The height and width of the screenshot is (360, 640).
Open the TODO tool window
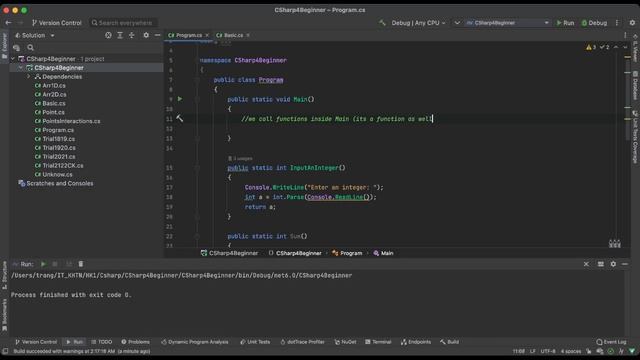pyautogui.click(x=102, y=342)
